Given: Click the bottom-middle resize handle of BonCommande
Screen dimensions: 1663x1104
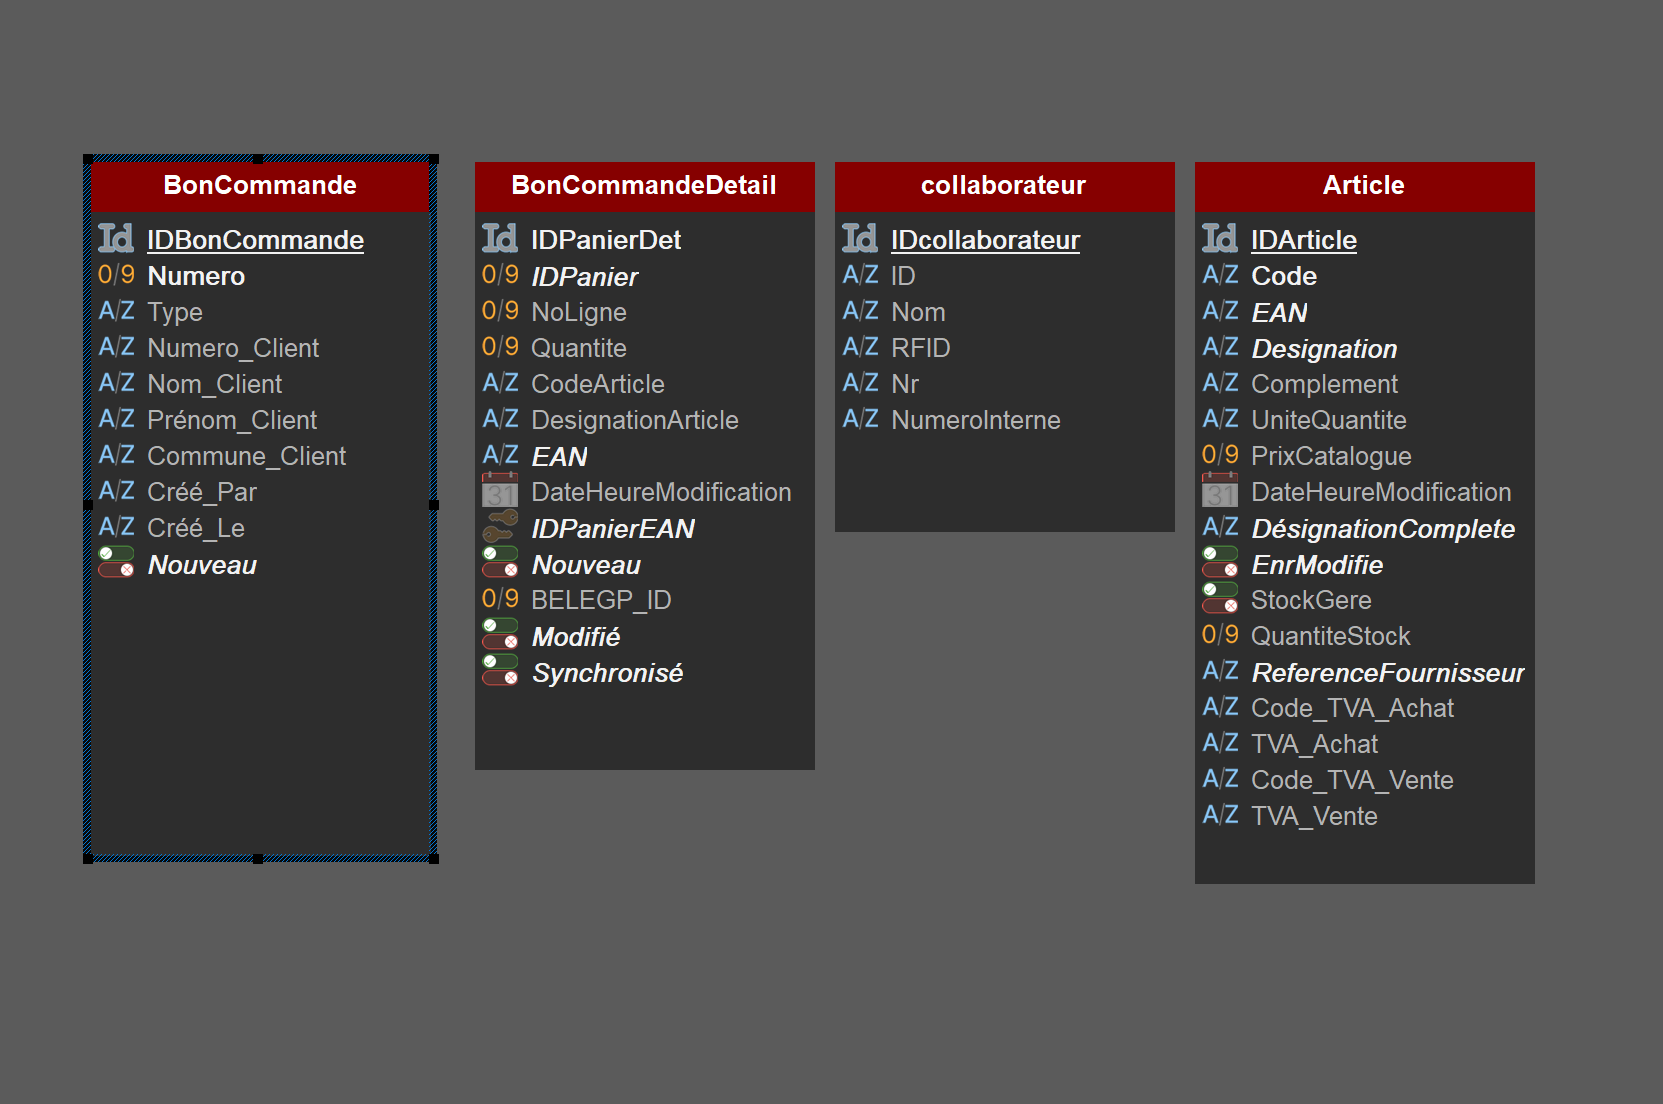Looking at the screenshot, I should point(258,859).
